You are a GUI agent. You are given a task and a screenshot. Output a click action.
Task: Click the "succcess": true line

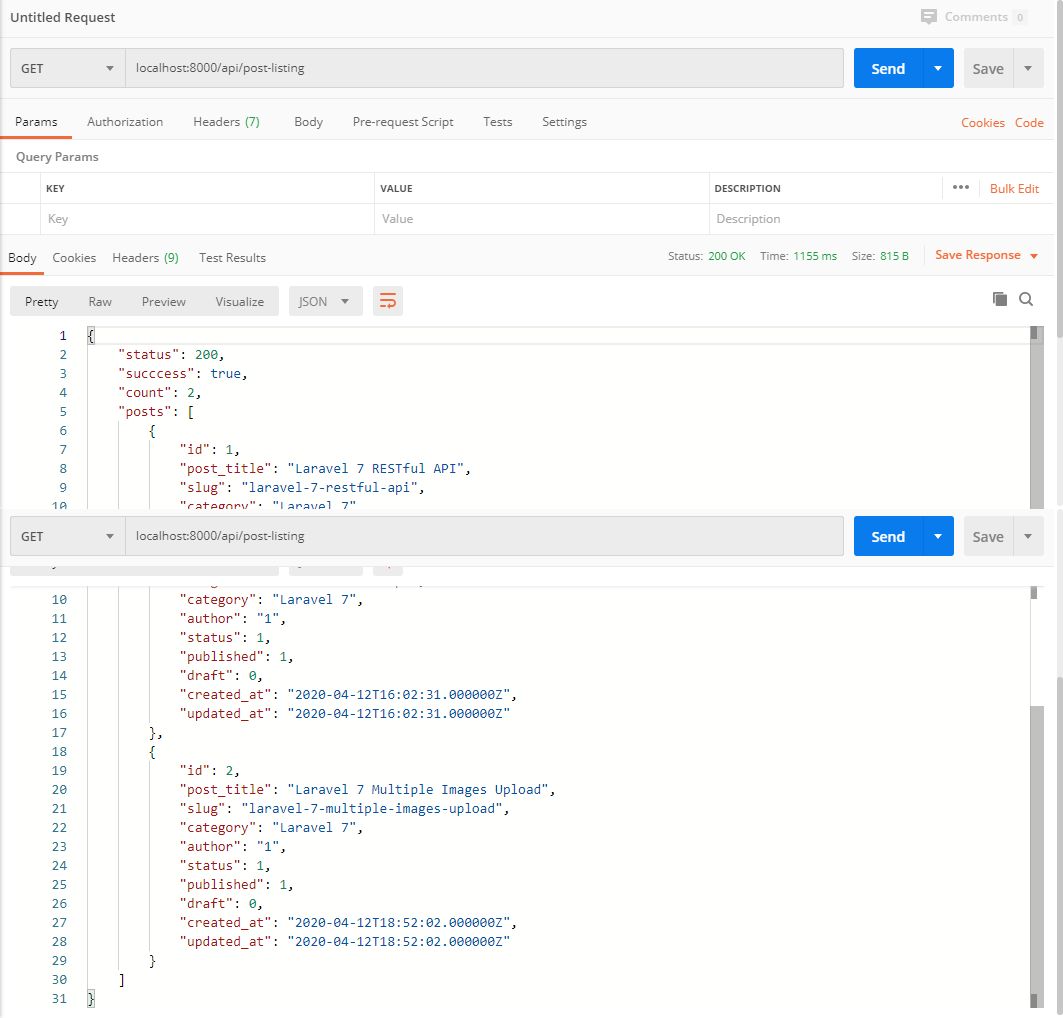[x=182, y=373]
